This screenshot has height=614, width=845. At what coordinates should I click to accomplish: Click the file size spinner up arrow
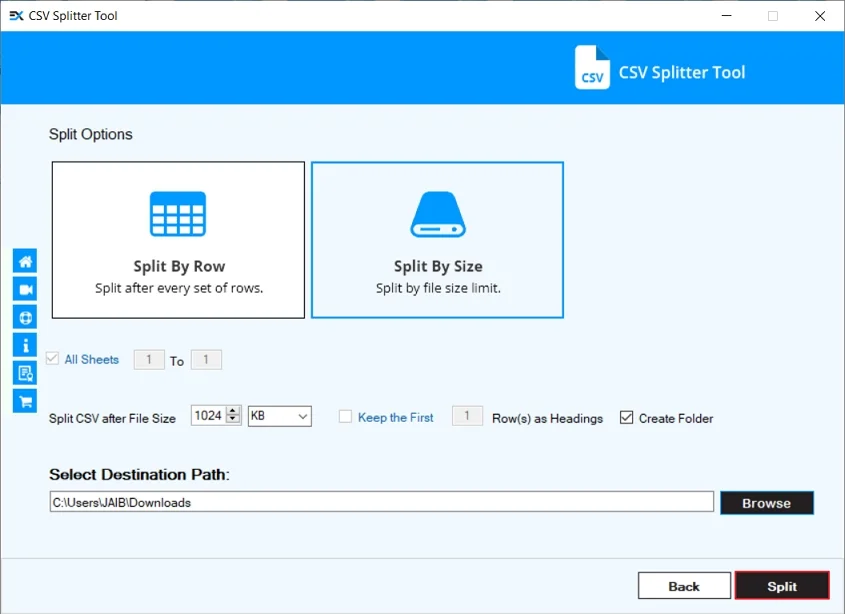pos(233,411)
